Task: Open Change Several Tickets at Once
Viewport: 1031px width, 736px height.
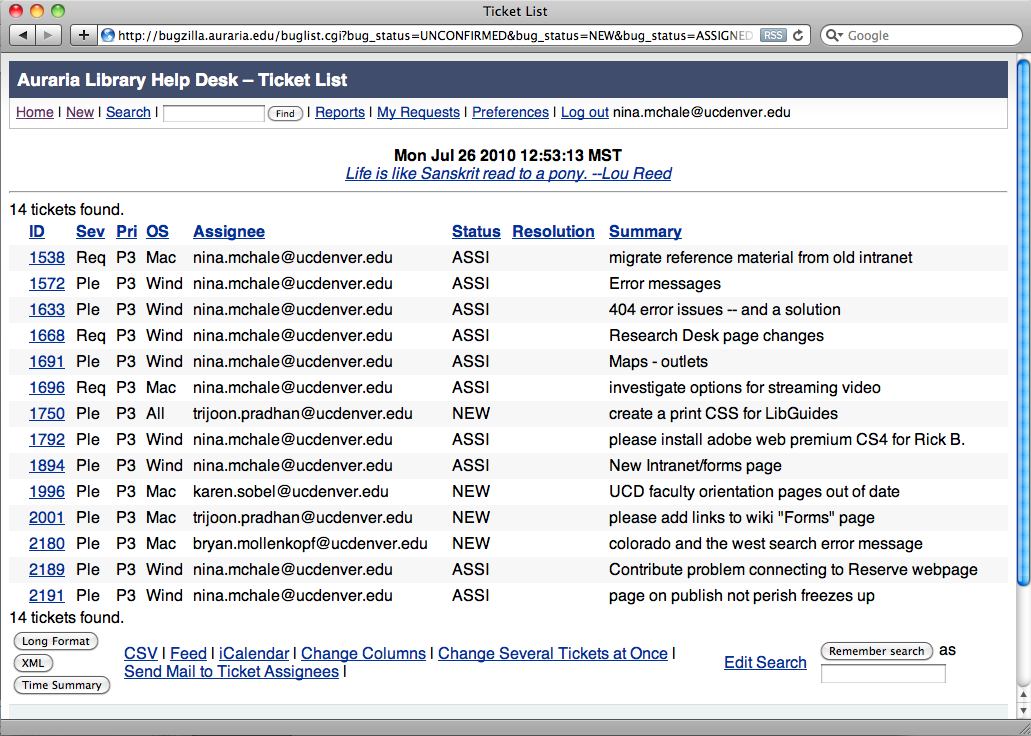Action: pyautogui.click(x=552, y=653)
